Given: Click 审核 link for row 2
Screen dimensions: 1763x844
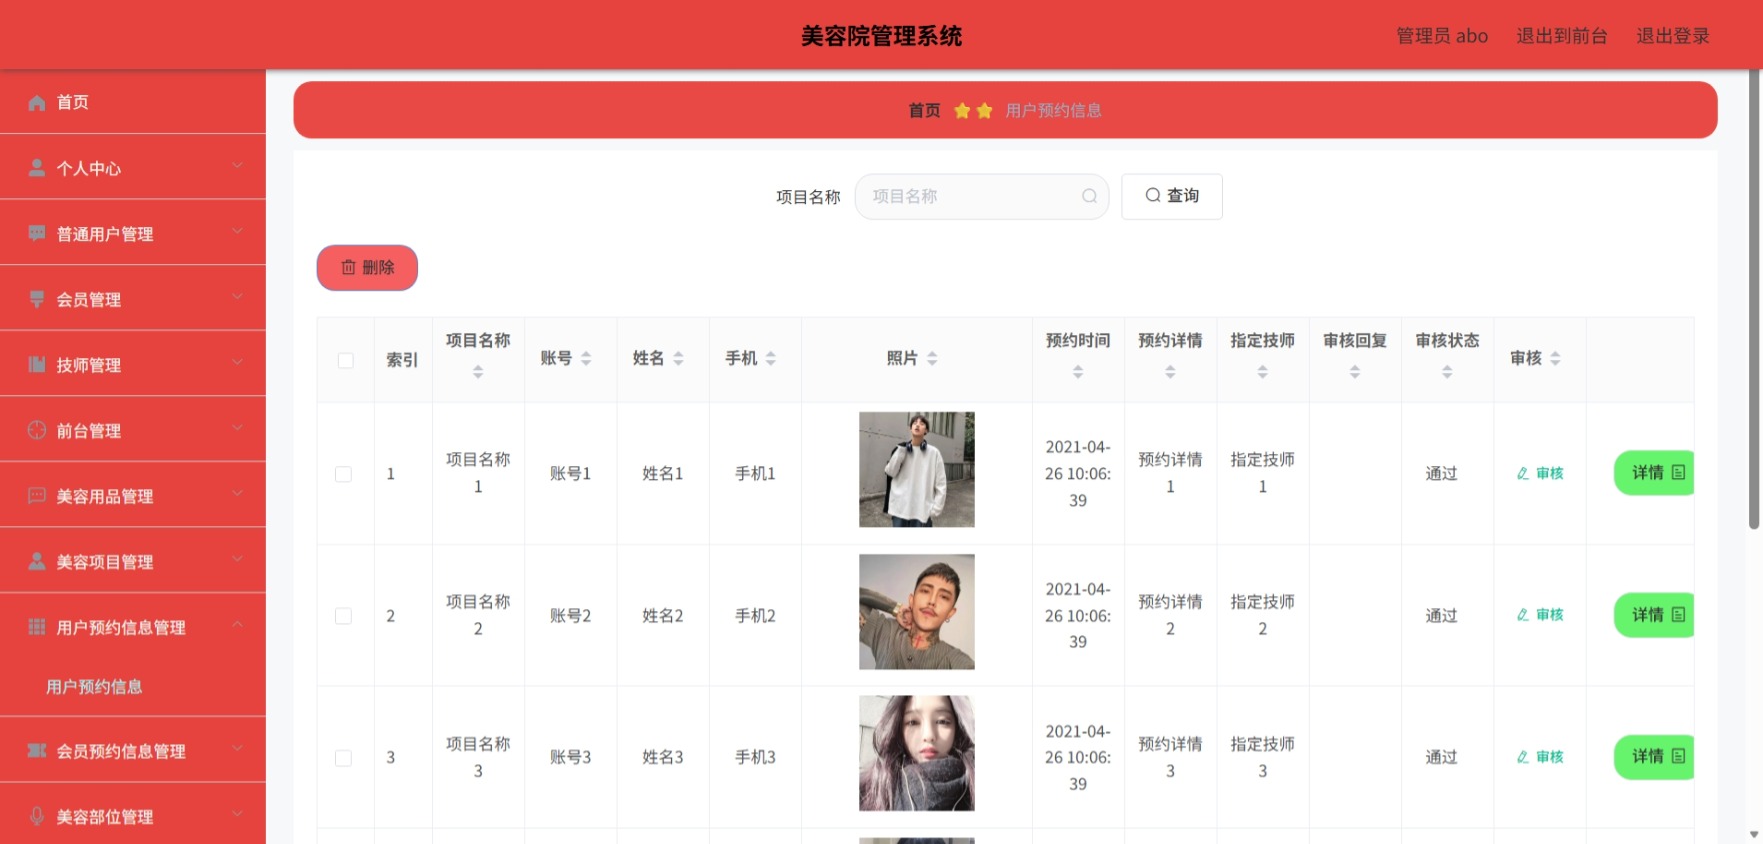Looking at the screenshot, I should (1540, 615).
